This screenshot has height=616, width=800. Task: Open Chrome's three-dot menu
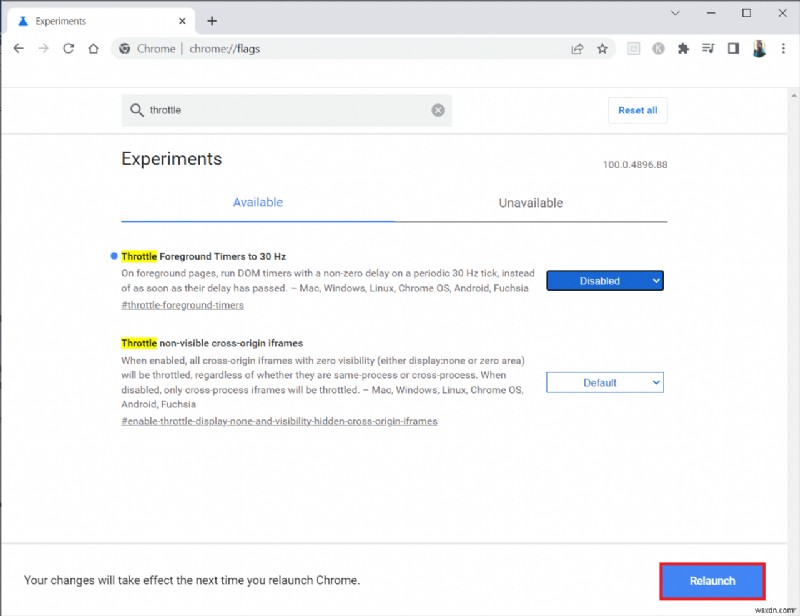(784, 48)
